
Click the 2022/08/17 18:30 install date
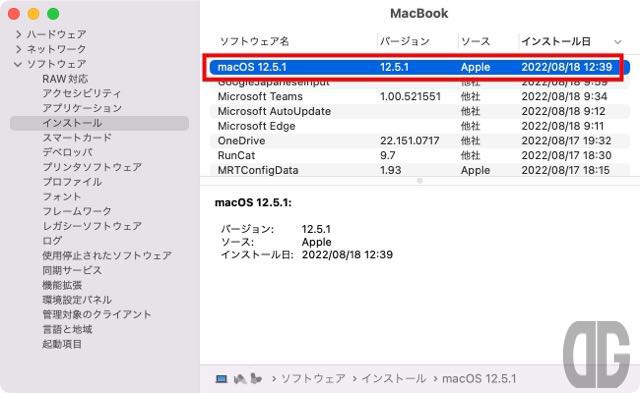coord(567,155)
